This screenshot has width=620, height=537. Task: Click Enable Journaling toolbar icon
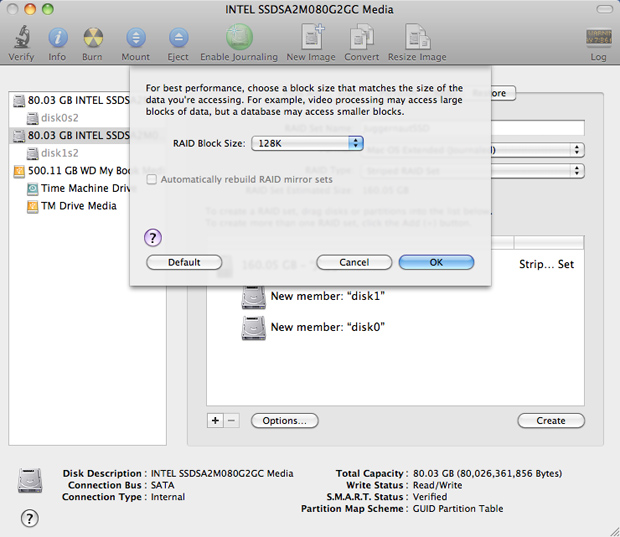[x=239, y=37]
